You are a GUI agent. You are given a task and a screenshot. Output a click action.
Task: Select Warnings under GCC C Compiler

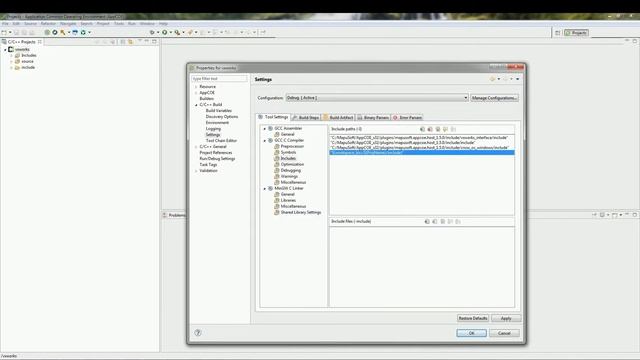[289, 177]
